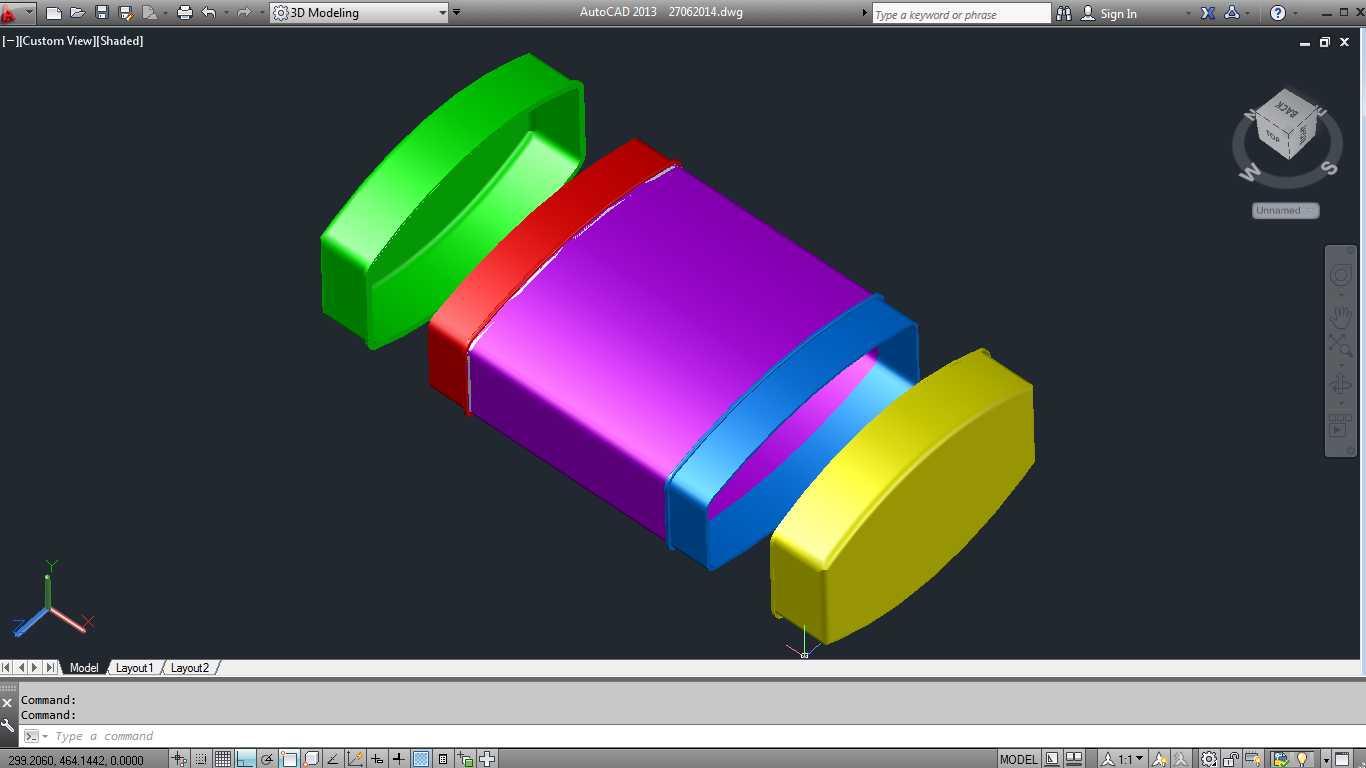This screenshot has width=1366, height=768.
Task: Create a new drawing from Quick Access
Action: click(54, 13)
